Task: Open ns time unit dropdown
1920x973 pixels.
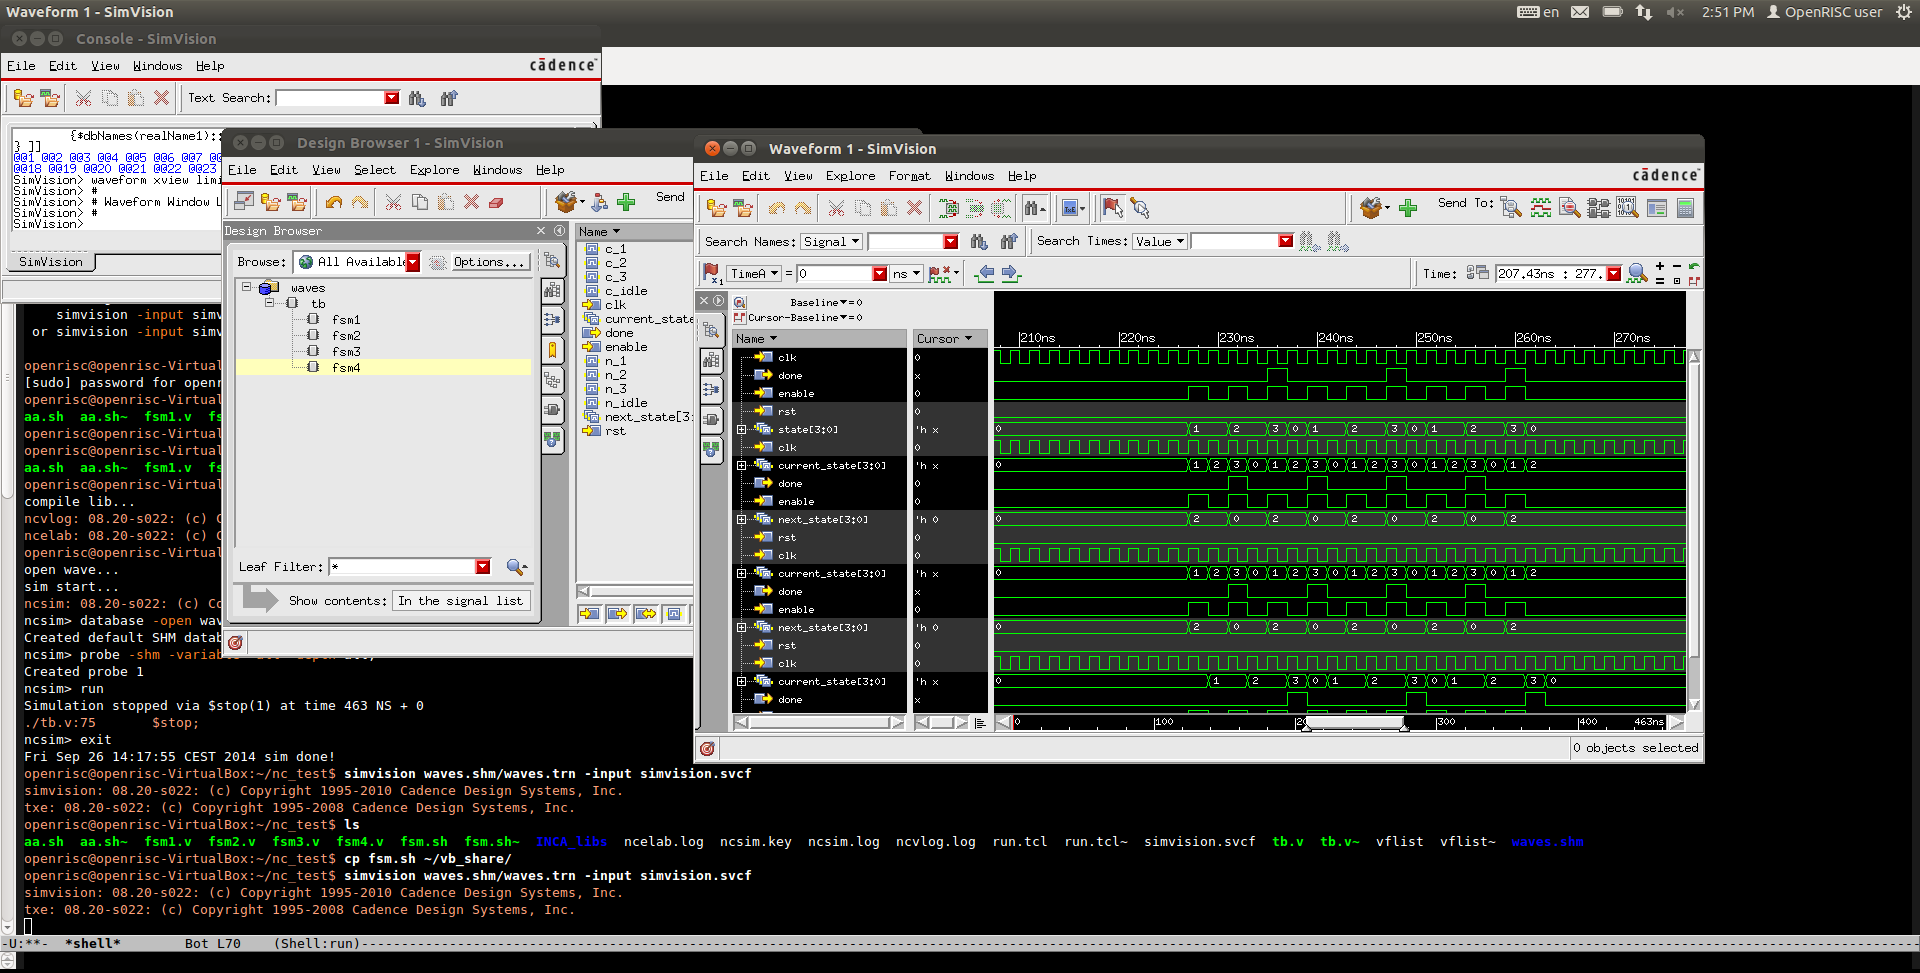Action: coord(906,273)
